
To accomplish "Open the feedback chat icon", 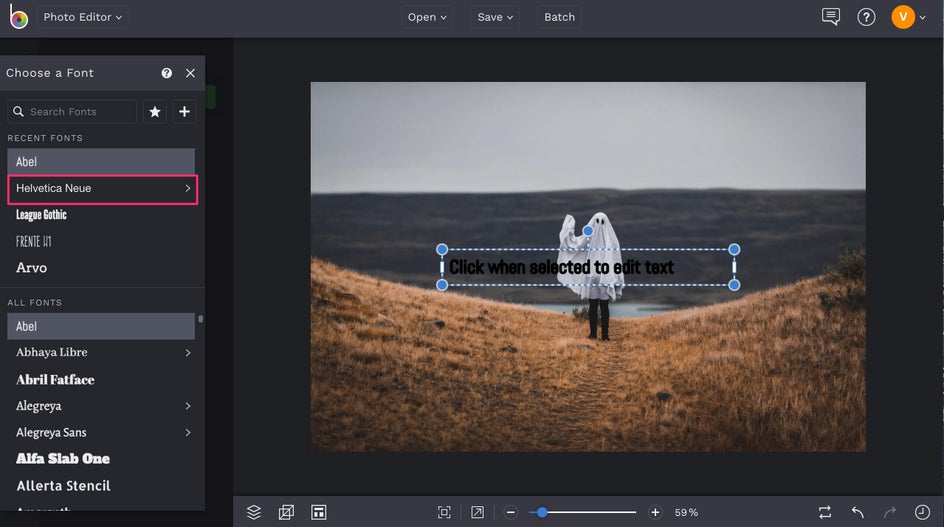I will pos(830,17).
